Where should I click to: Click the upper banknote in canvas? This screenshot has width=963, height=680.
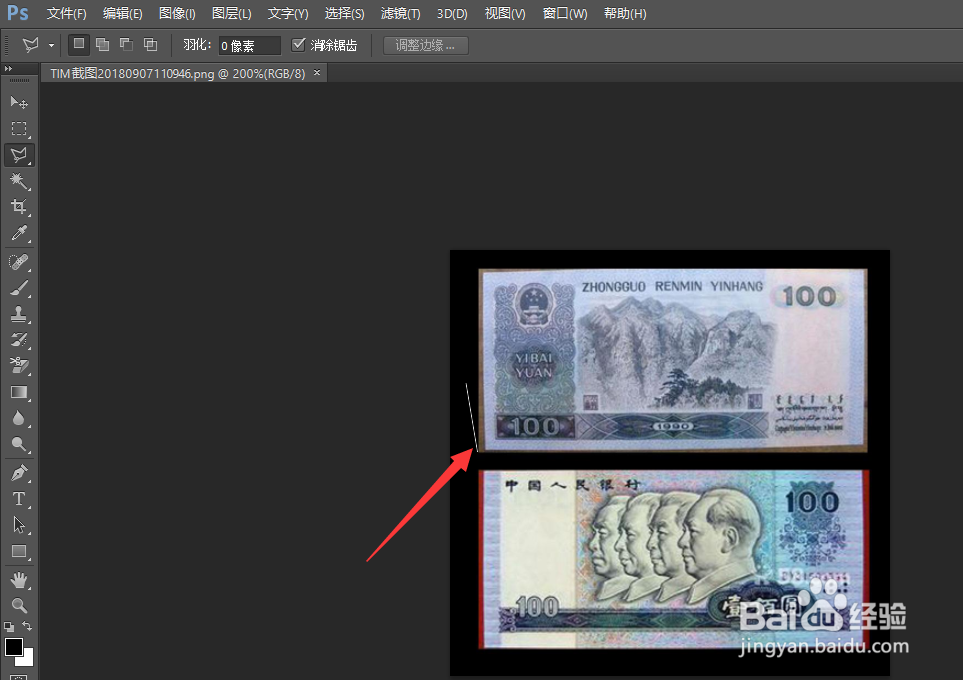pos(673,360)
